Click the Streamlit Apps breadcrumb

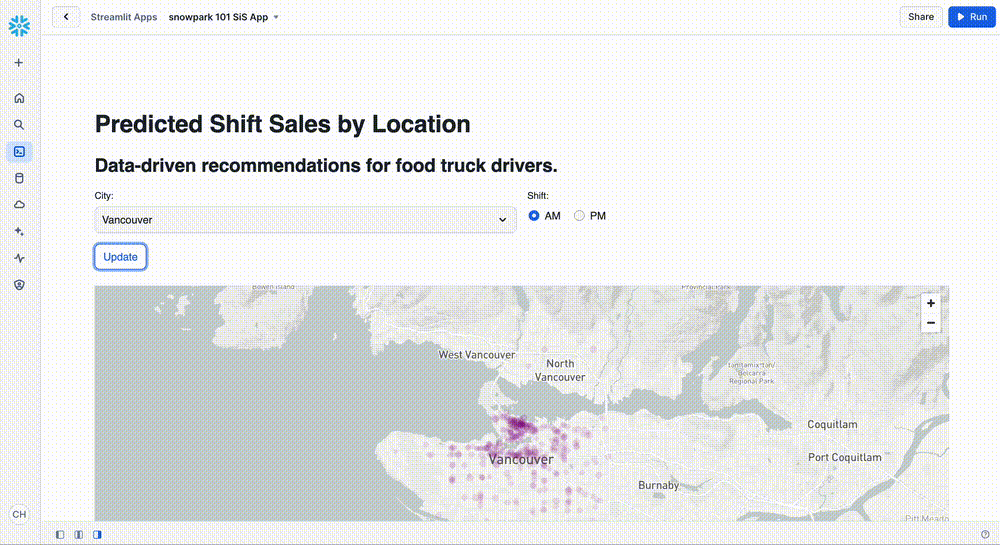[x=123, y=17]
